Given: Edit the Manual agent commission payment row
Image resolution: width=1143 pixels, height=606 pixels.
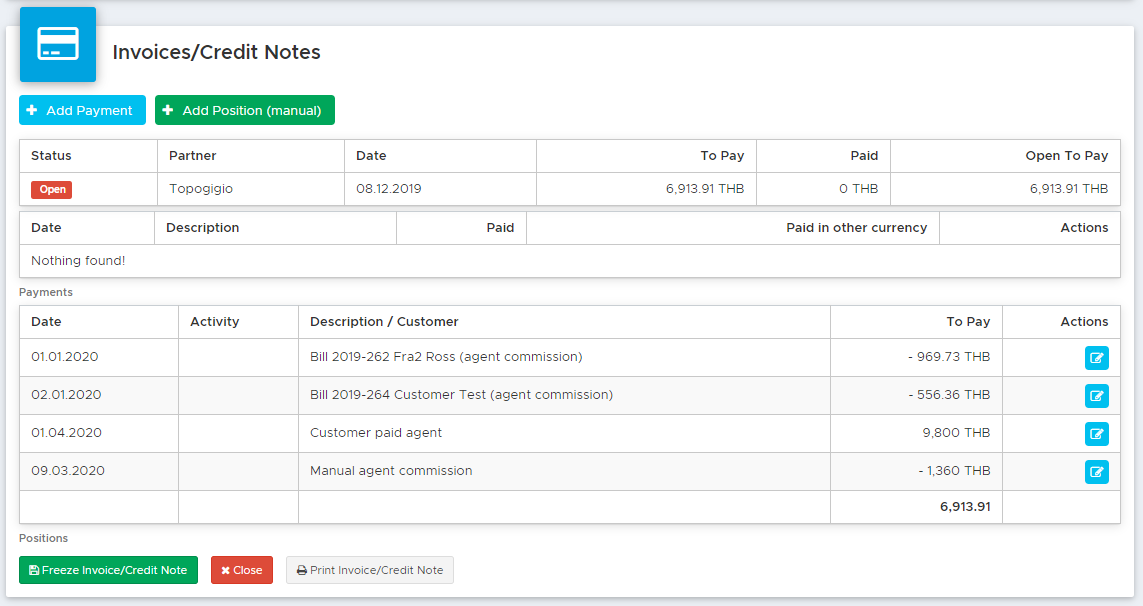Looking at the screenshot, I should point(1096,472).
